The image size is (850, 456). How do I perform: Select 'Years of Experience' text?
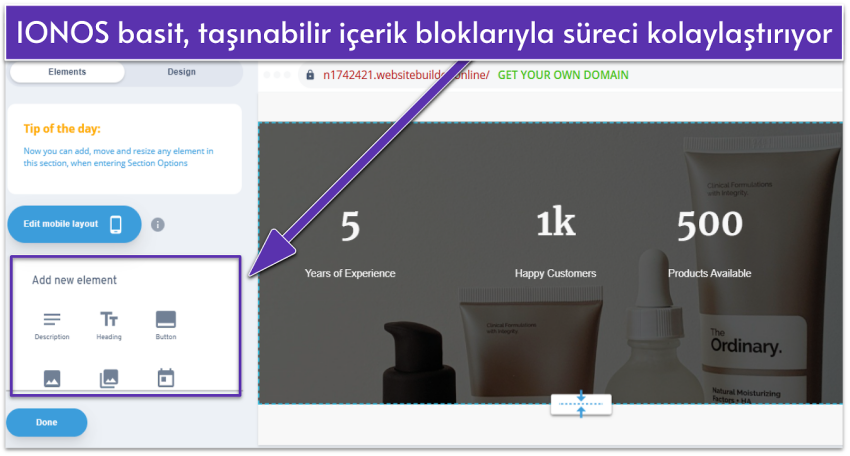(x=350, y=273)
